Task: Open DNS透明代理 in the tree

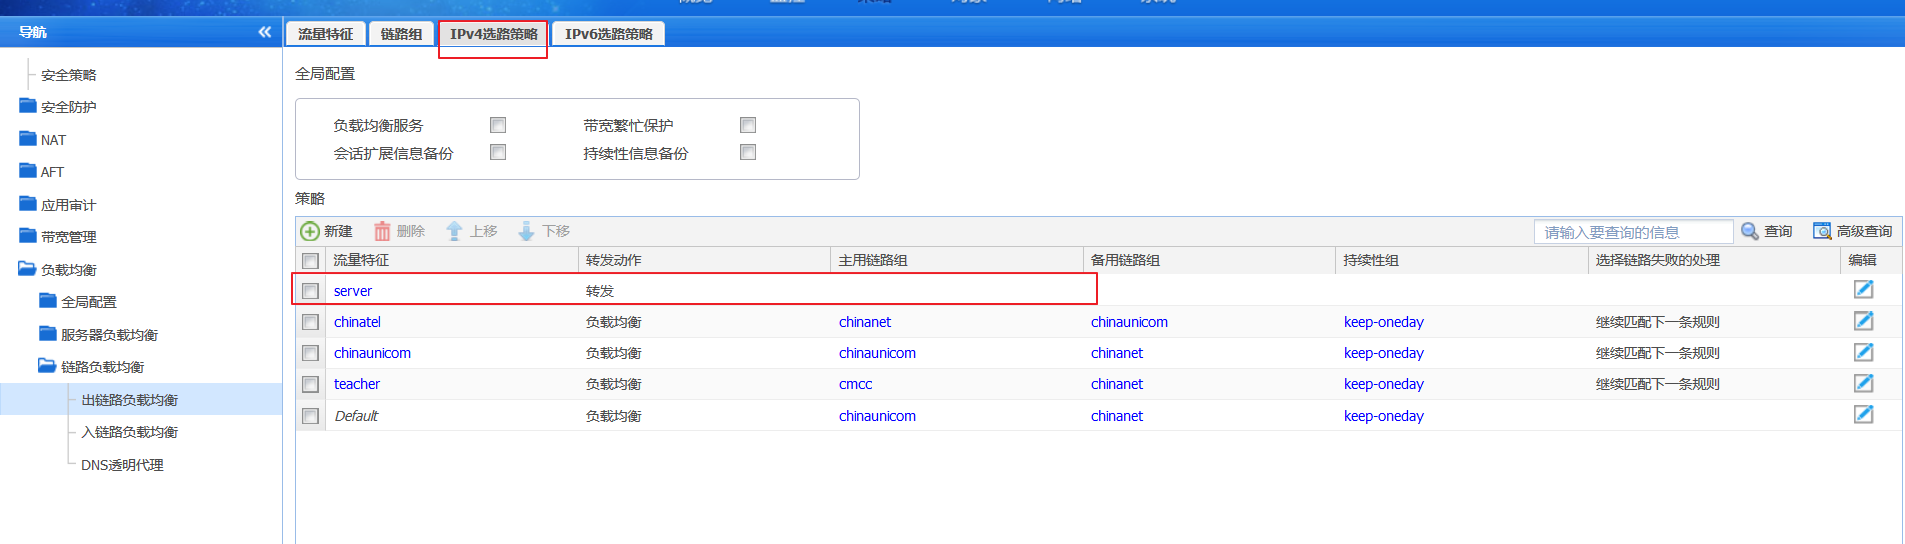Action: pos(122,465)
